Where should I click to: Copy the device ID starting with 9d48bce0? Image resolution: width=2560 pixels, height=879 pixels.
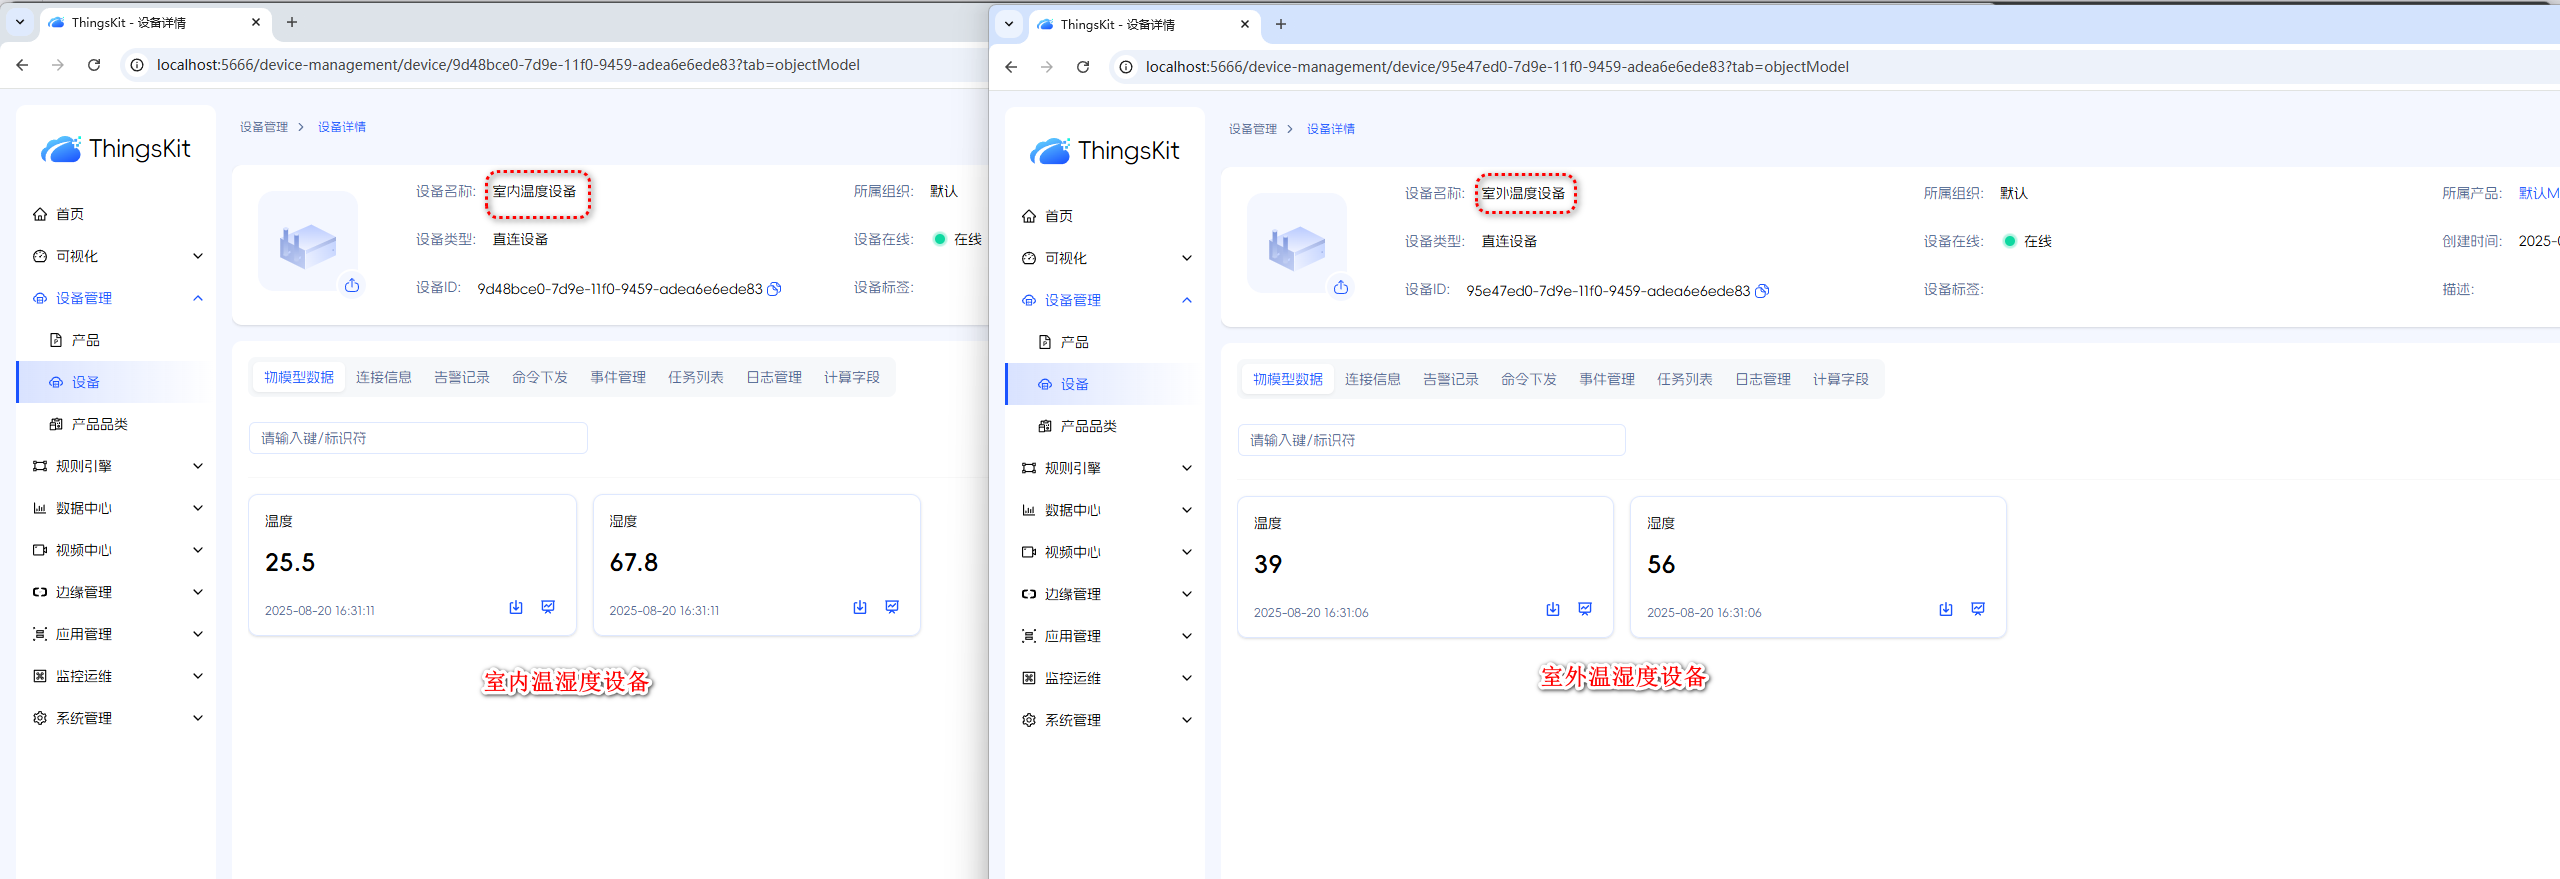click(774, 289)
